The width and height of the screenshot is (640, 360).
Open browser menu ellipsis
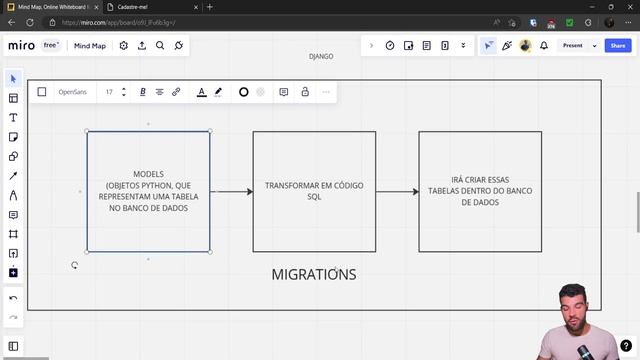629,22
